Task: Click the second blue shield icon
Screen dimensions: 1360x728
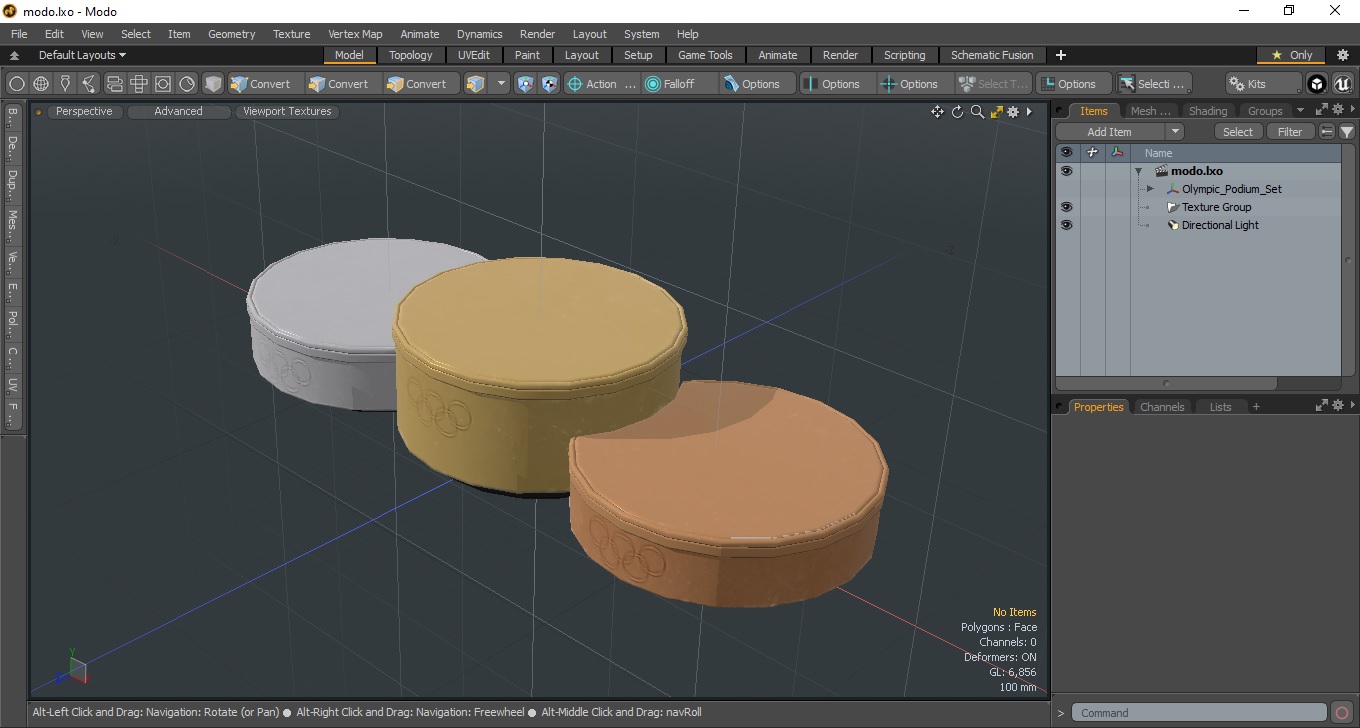Action: coord(549,84)
